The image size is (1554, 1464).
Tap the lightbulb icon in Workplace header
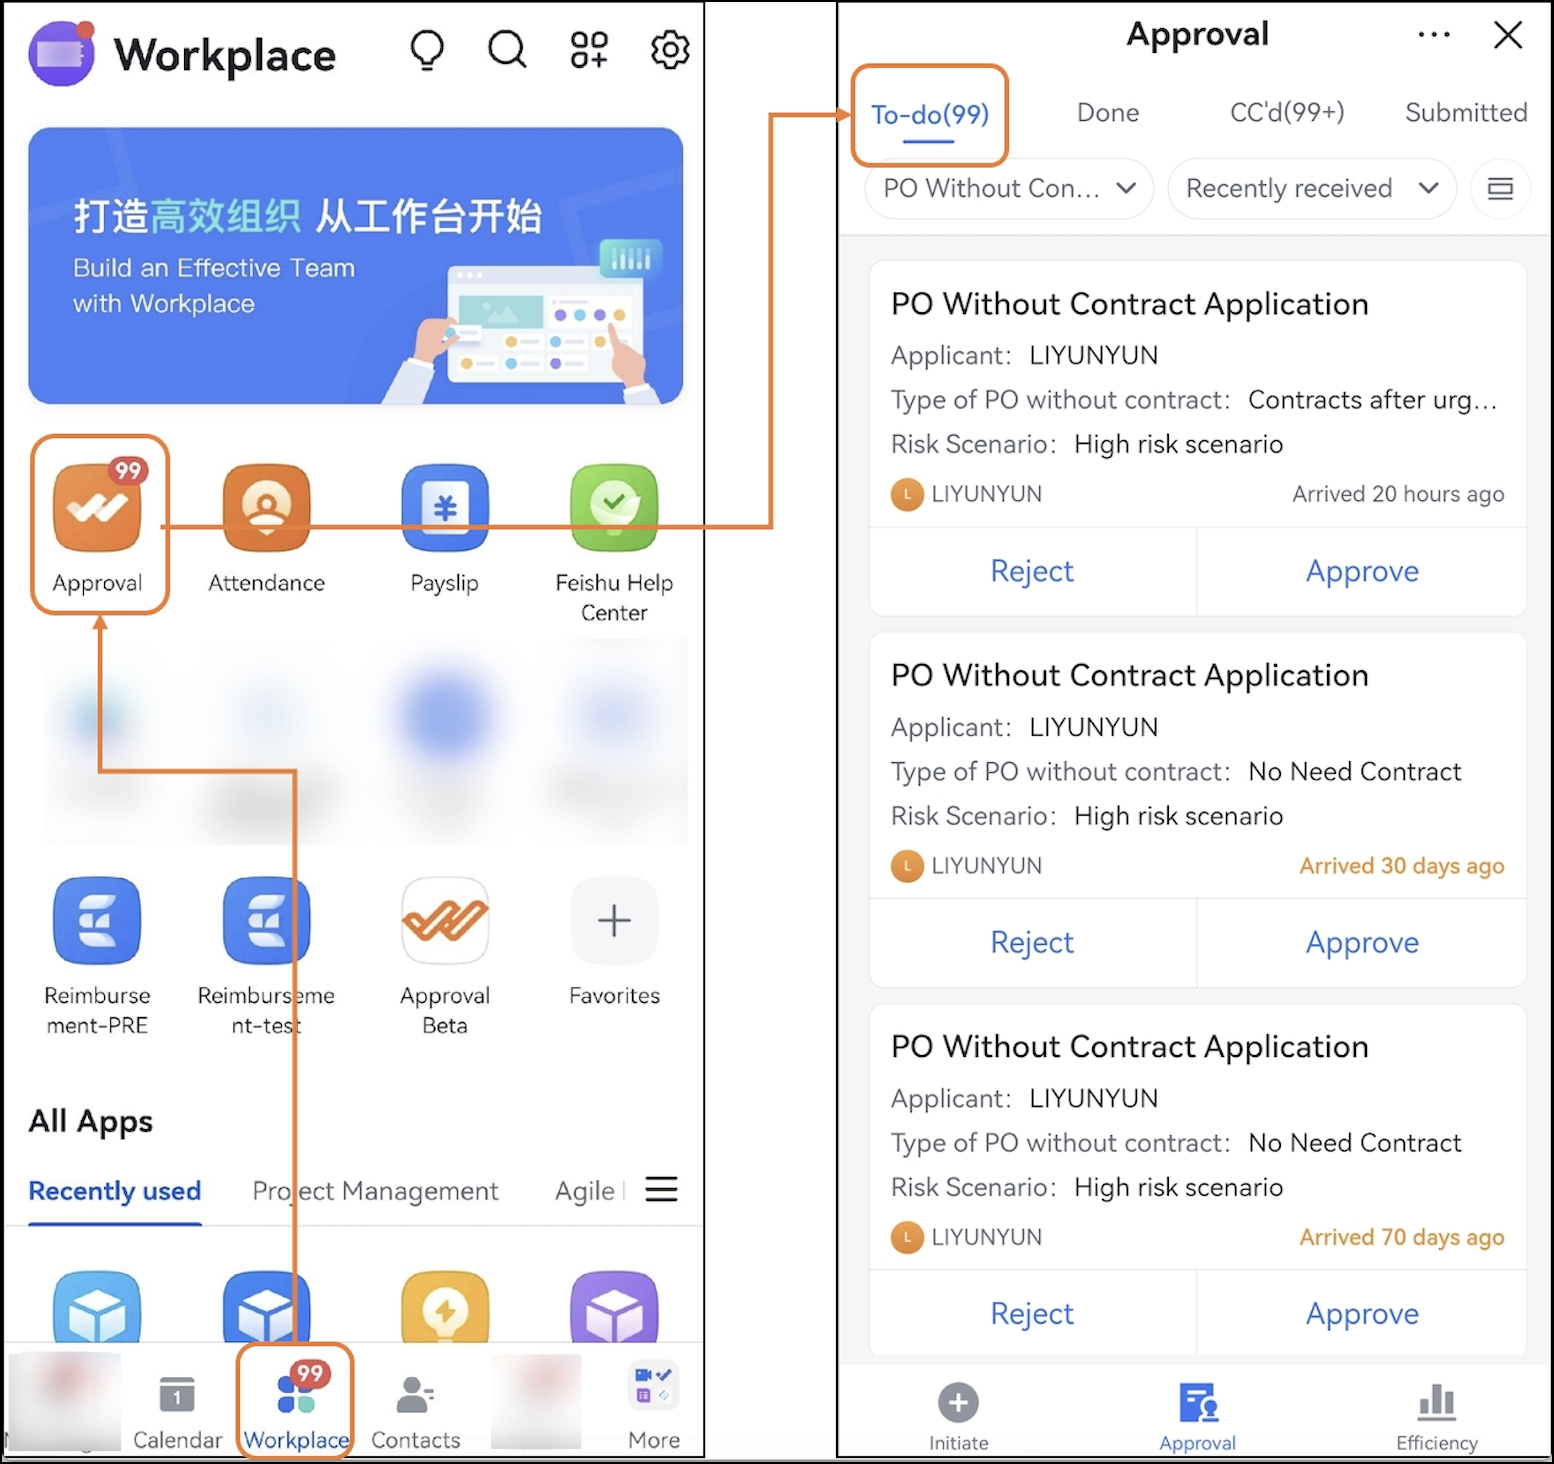click(427, 50)
